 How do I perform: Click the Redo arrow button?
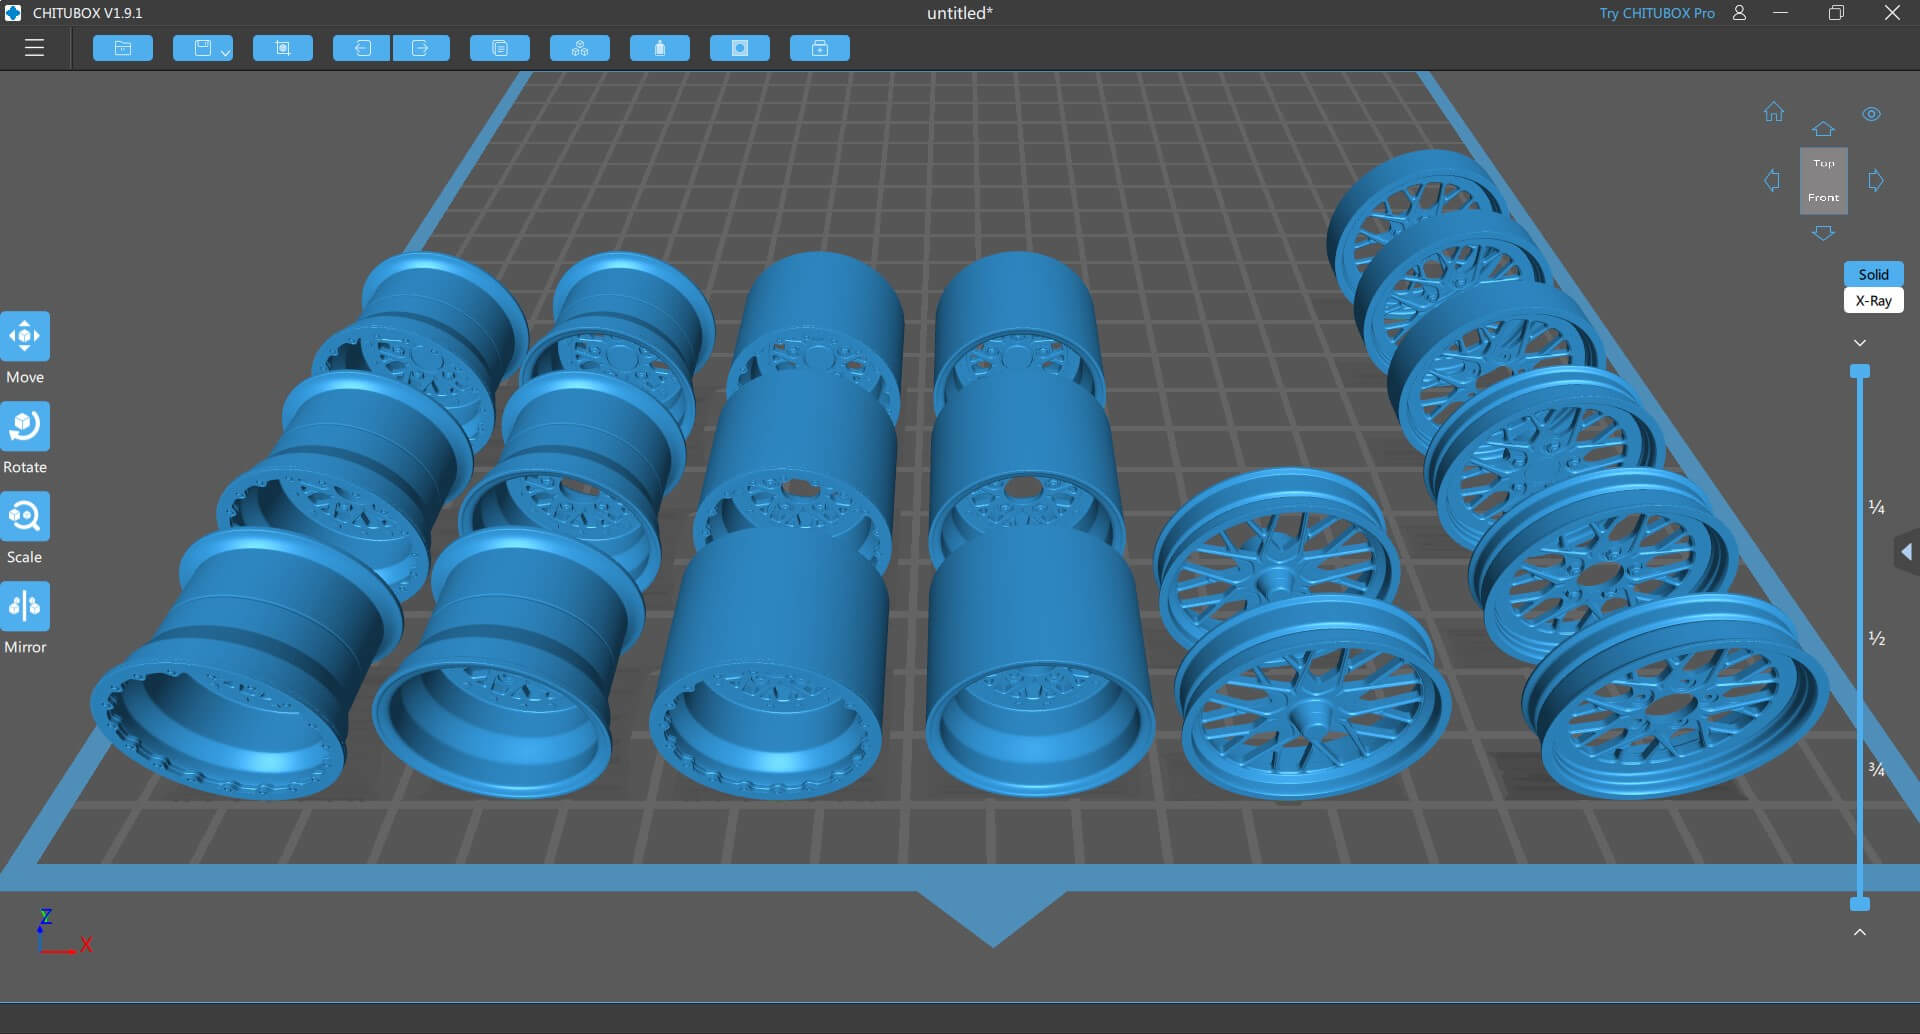(421, 48)
